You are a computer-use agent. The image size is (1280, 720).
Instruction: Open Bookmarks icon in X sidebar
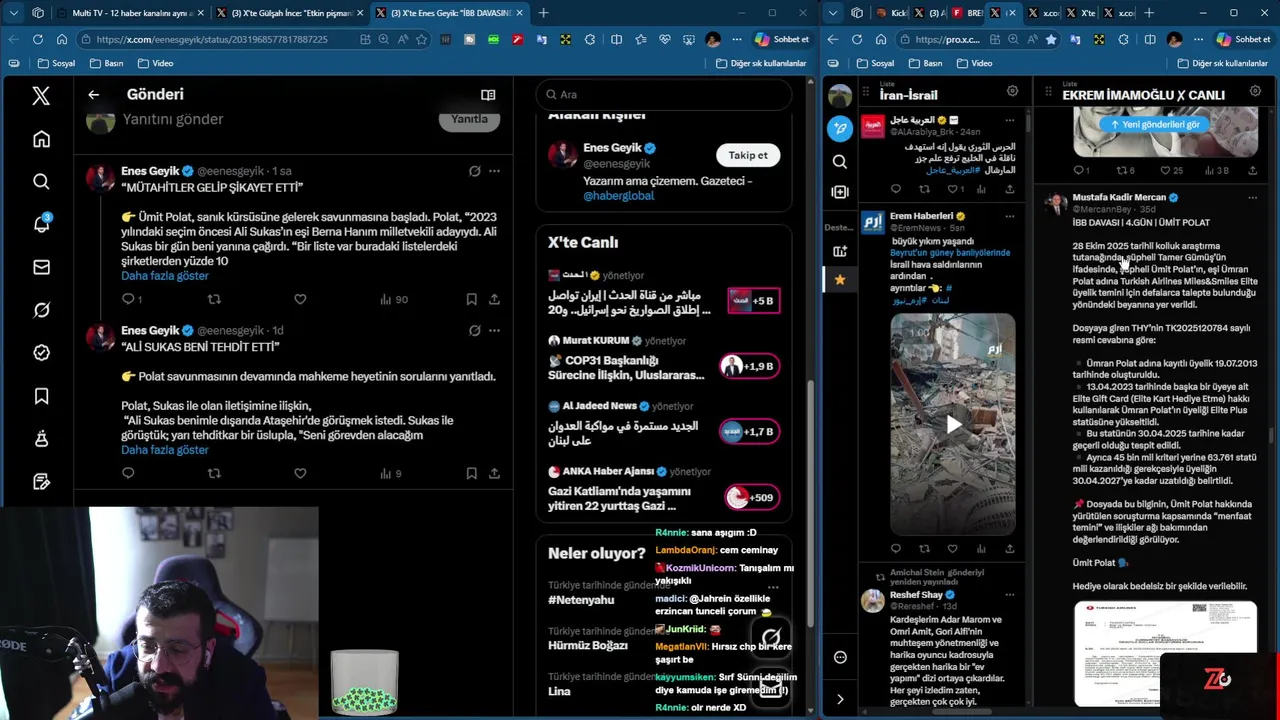[41, 396]
